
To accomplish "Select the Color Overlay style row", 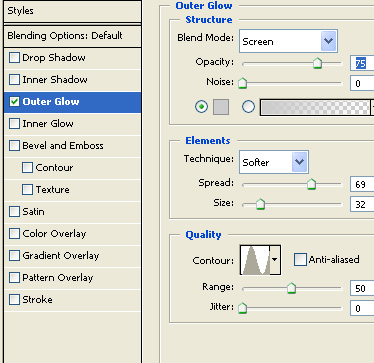I will click(x=73, y=234).
